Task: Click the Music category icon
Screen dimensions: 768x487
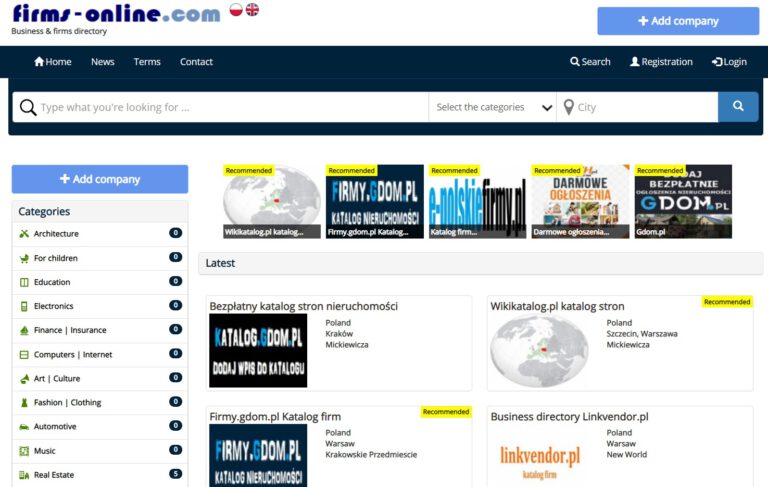Action: (x=24, y=451)
